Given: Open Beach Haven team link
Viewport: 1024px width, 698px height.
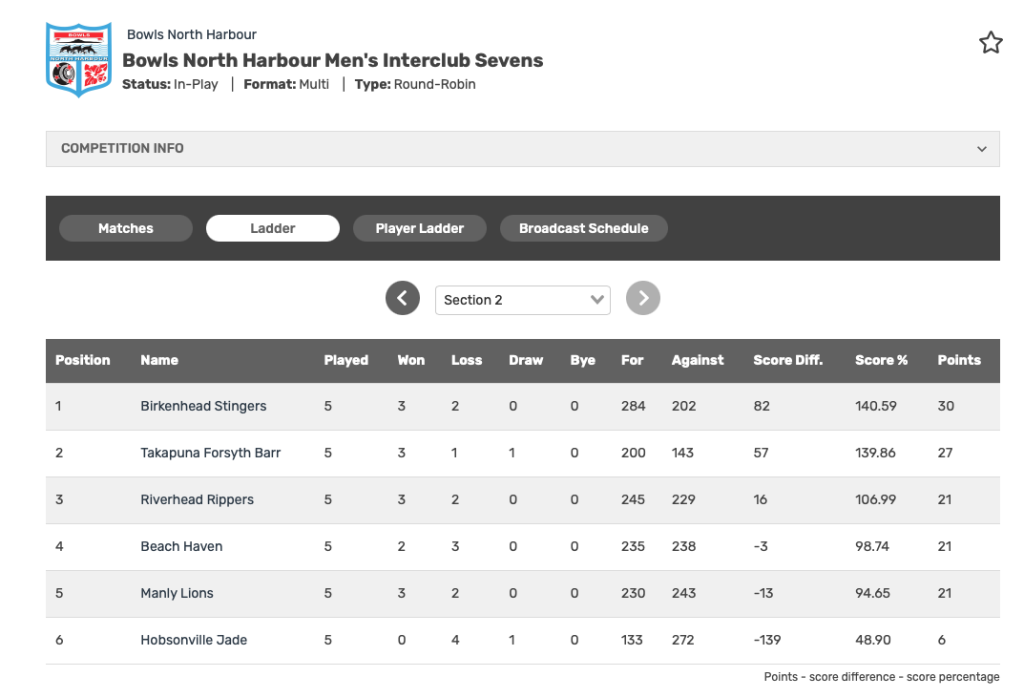Looking at the screenshot, I should click(182, 547).
